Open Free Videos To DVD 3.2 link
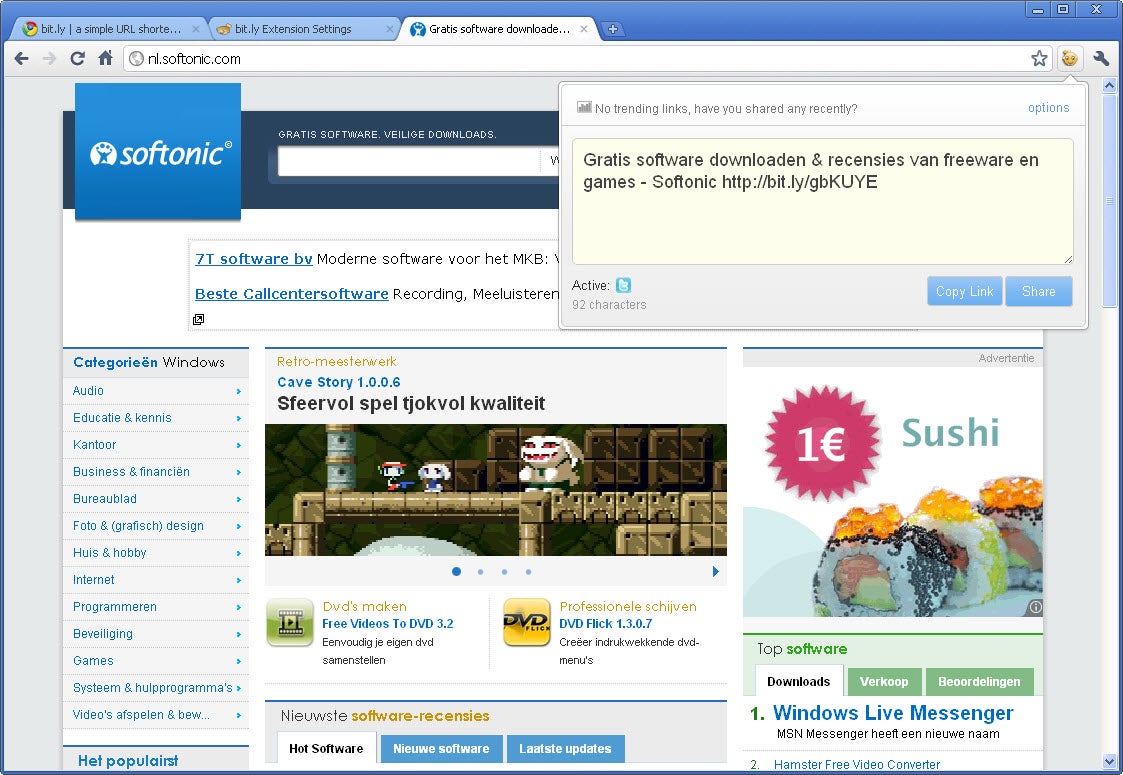The height and width of the screenshot is (775, 1123). pyautogui.click(x=387, y=624)
